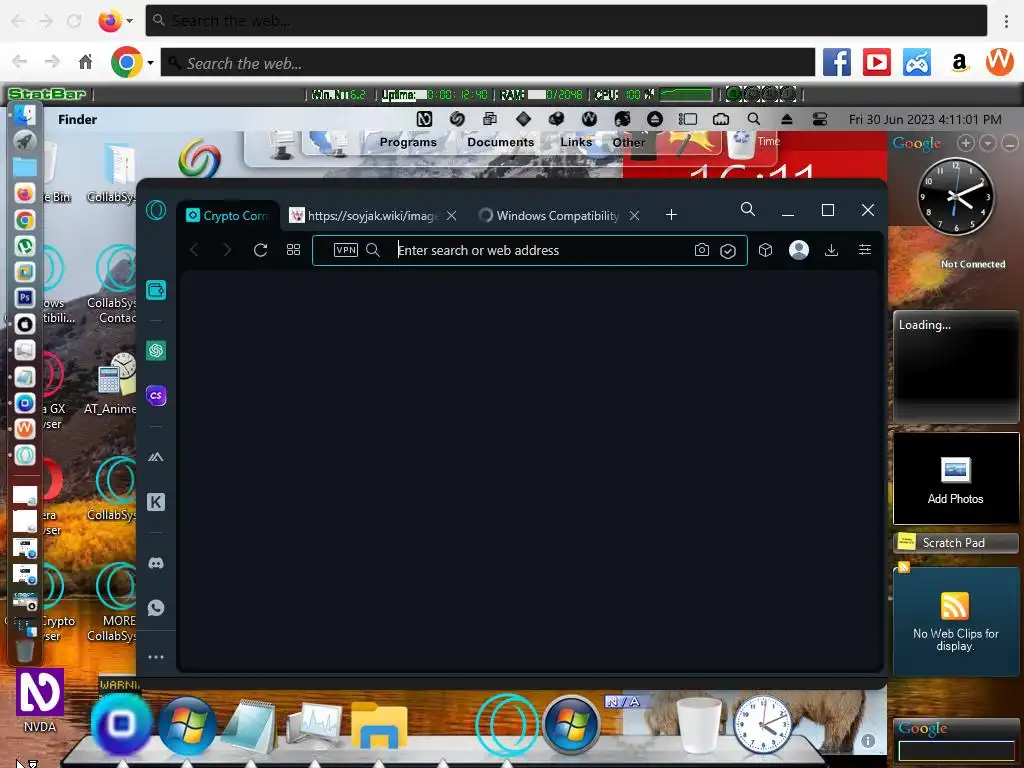The image size is (1024, 768).
Task: Click the Spotlight search icon in menu bar
Action: pos(754,119)
